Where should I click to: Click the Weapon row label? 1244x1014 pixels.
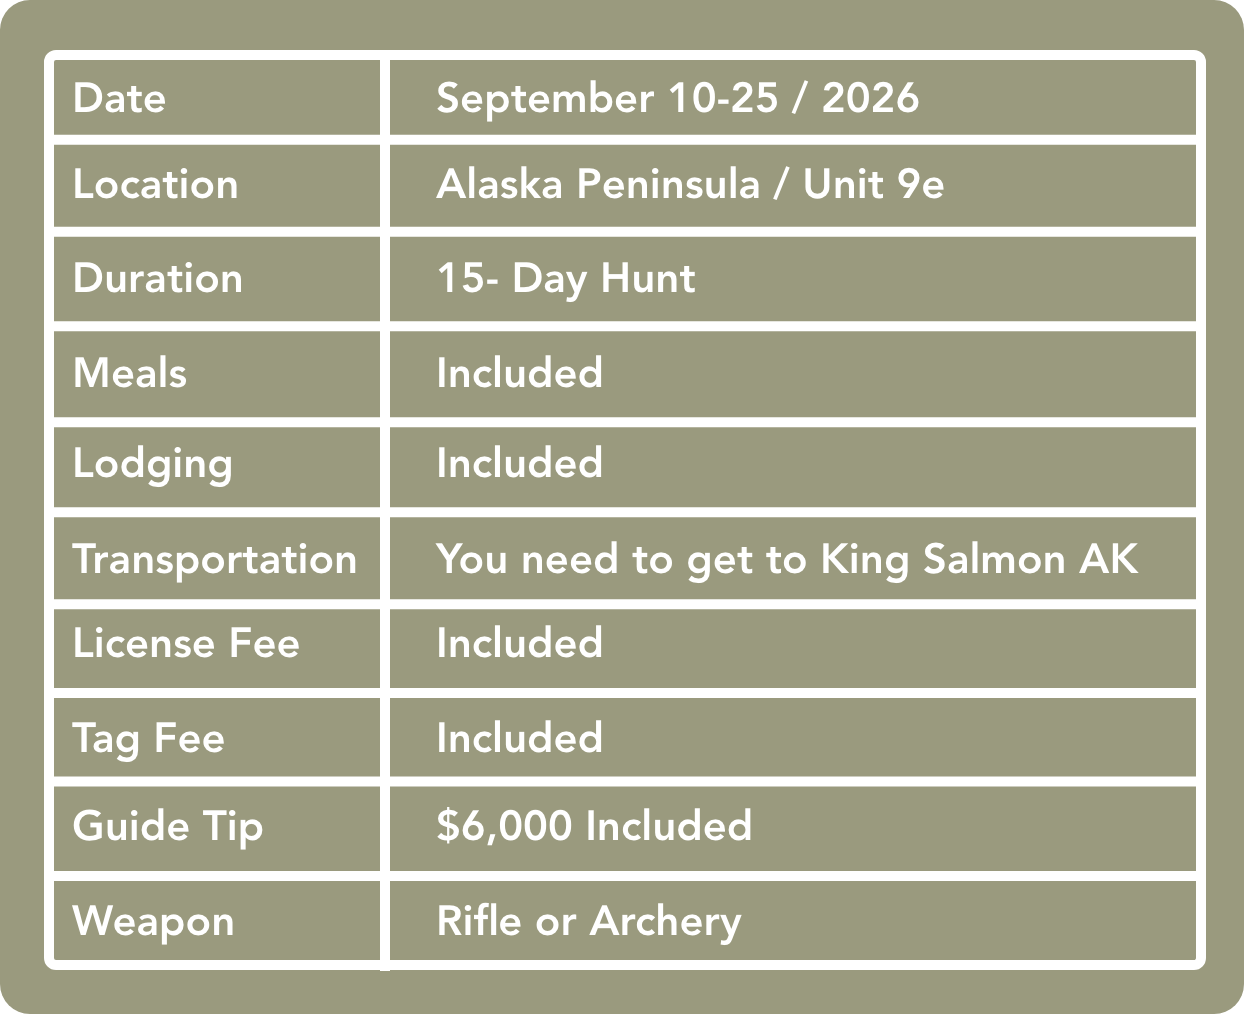pos(153,921)
